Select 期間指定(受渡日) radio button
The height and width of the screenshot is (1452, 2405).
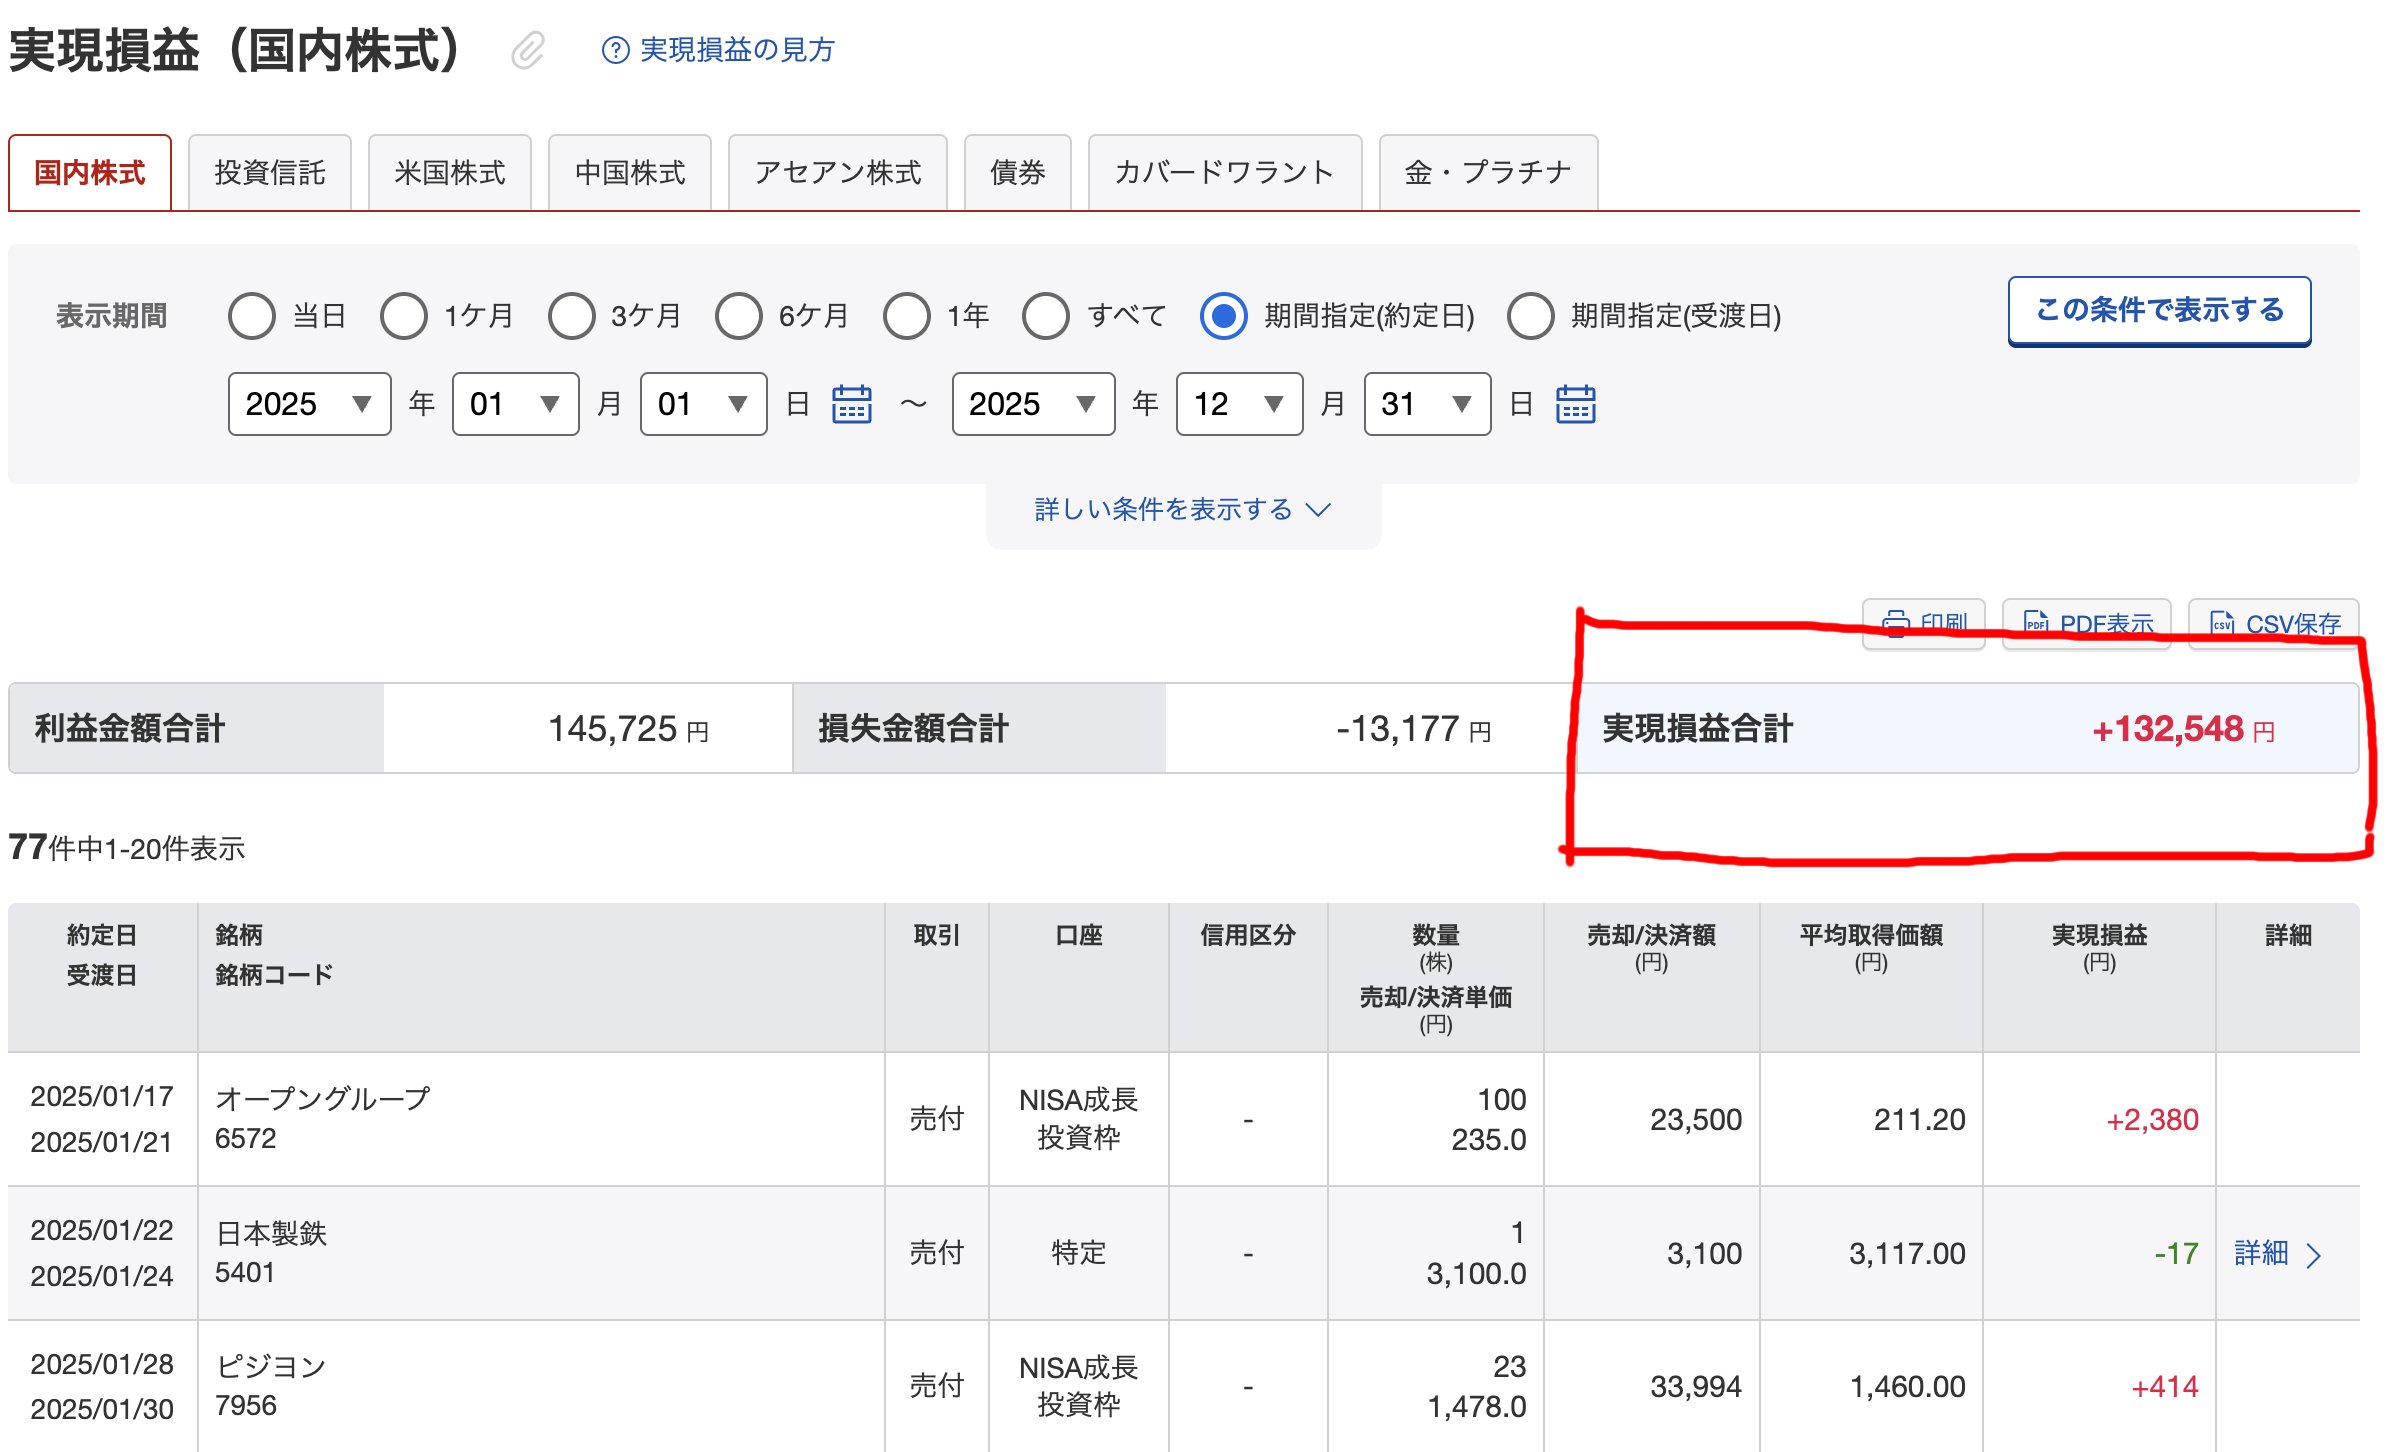pyautogui.click(x=1530, y=316)
